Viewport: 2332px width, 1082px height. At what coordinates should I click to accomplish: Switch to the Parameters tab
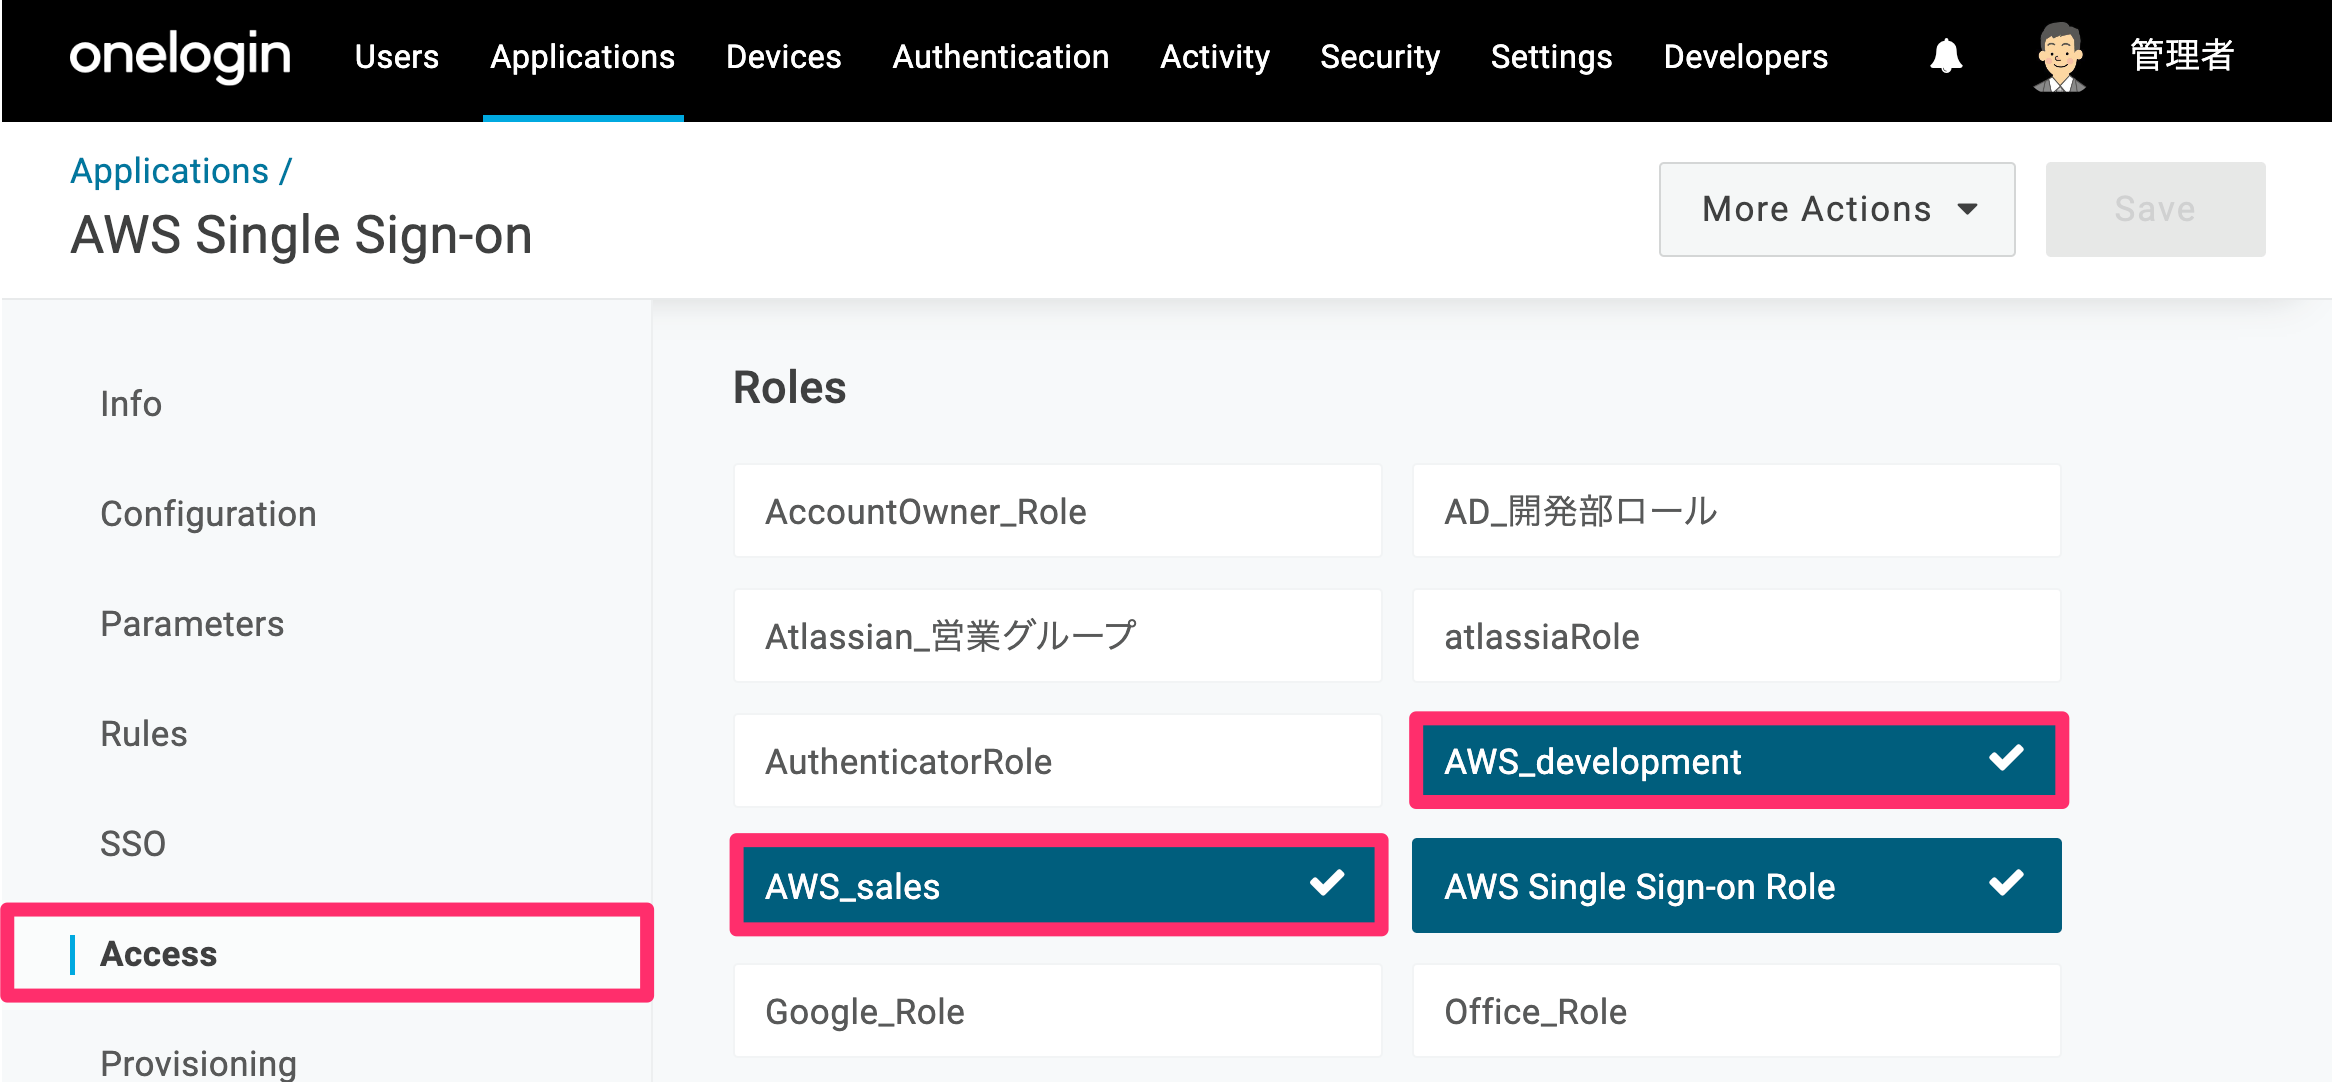tap(192, 624)
